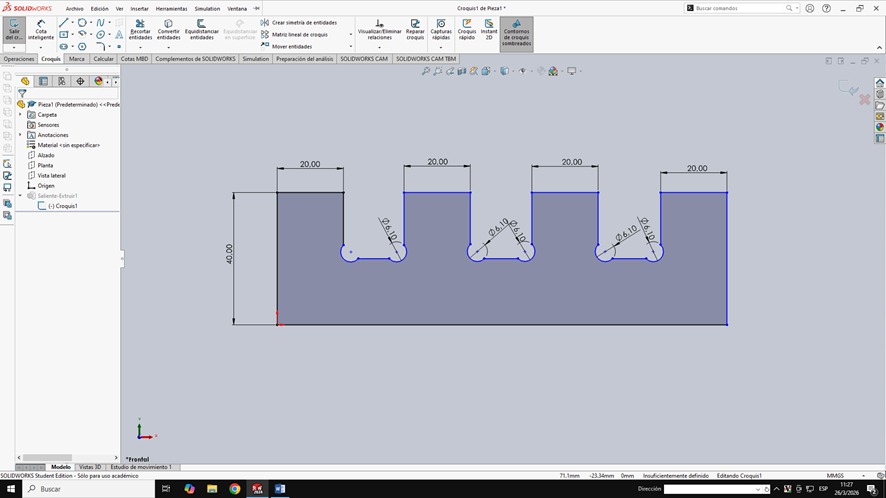Expand the Anotaciones tree node
The height and width of the screenshot is (498, 886).
[x=20, y=135]
